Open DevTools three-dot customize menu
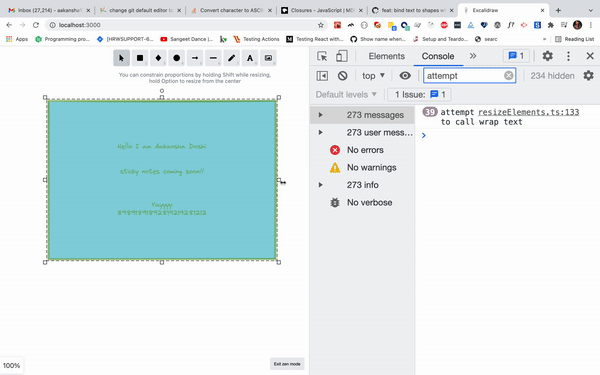 [568, 56]
